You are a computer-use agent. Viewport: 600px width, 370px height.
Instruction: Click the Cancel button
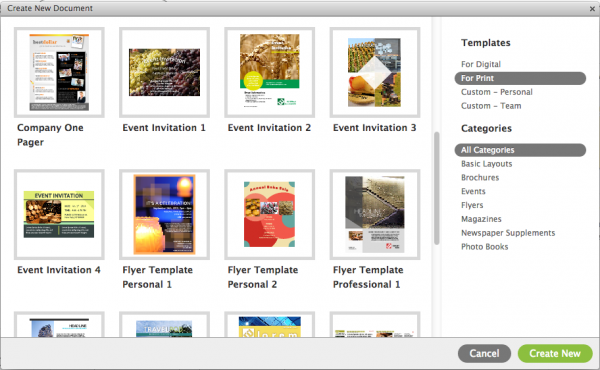pyautogui.click(x=484, y=353)
